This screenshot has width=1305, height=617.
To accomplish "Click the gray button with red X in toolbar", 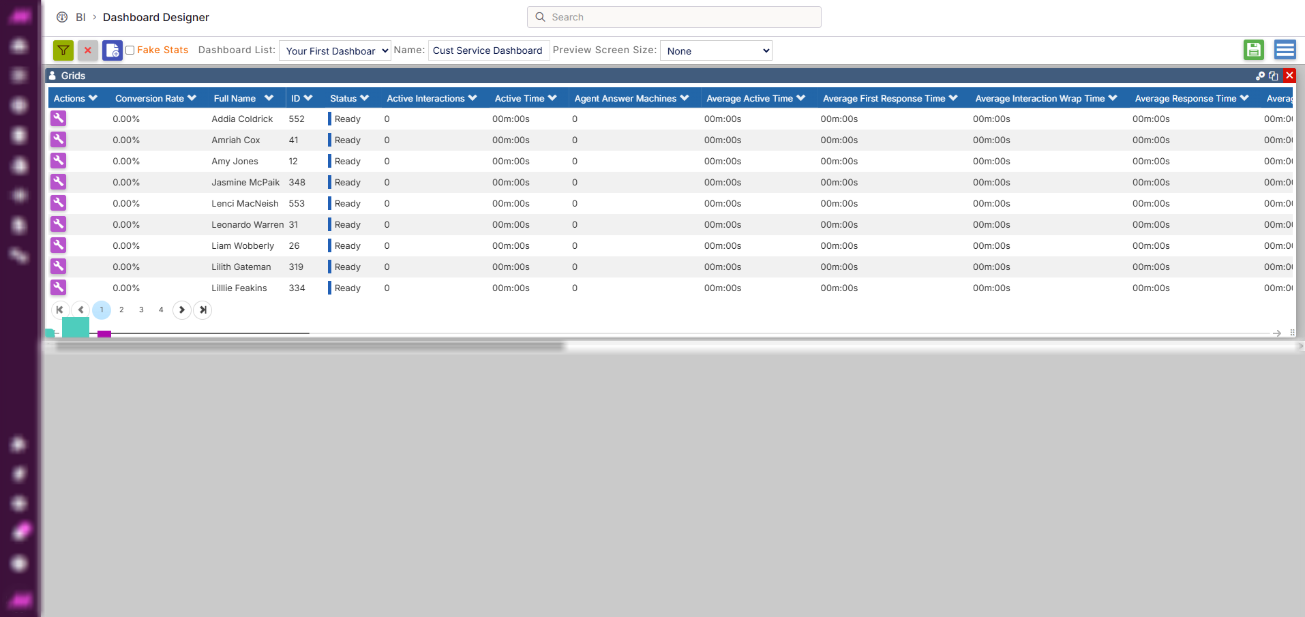I will (x=88, y=50).
